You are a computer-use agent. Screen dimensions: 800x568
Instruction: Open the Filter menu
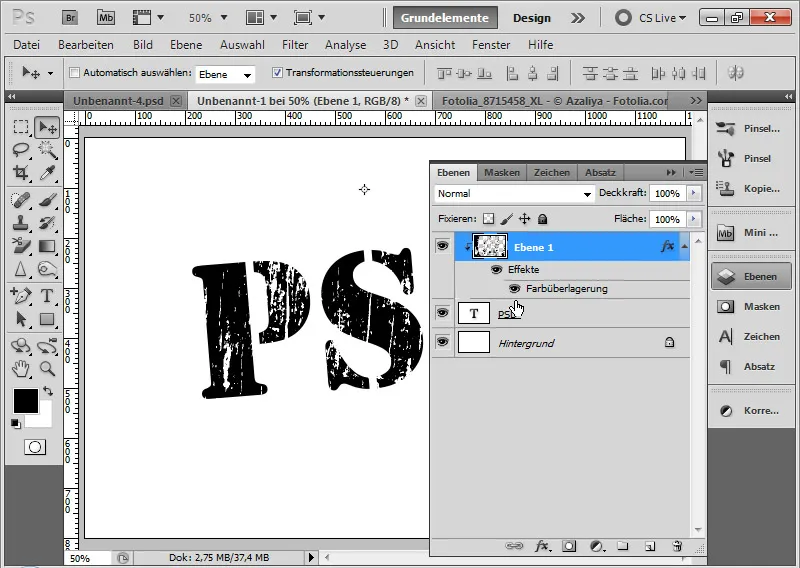click(x=295, y=45)
